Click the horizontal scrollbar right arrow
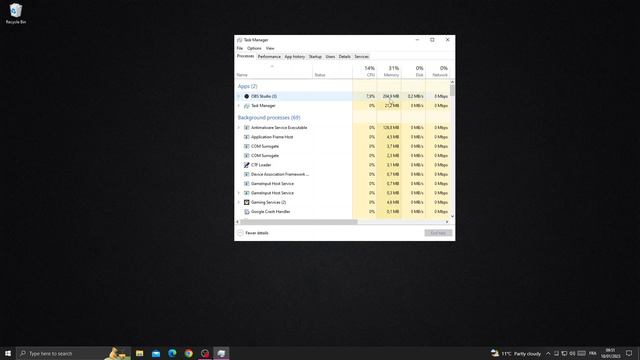Screen dimensions: 640x360 [x=447, y=222]
